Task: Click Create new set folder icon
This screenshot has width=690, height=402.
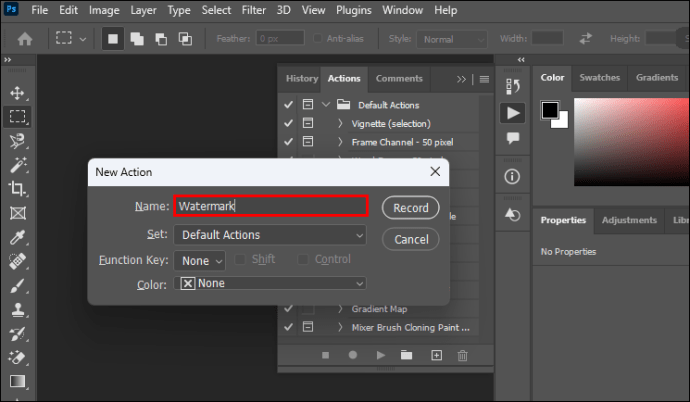Action: coord(407,355)
